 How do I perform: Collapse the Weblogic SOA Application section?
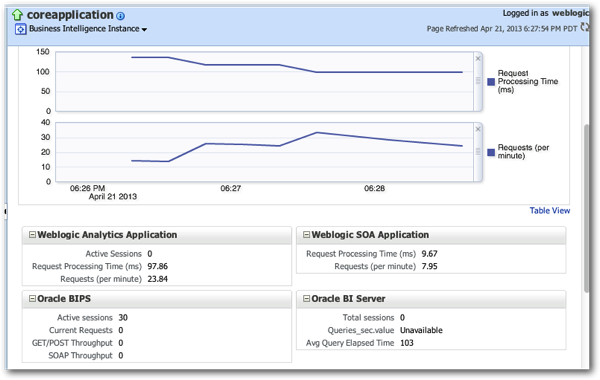pos(307,235)
